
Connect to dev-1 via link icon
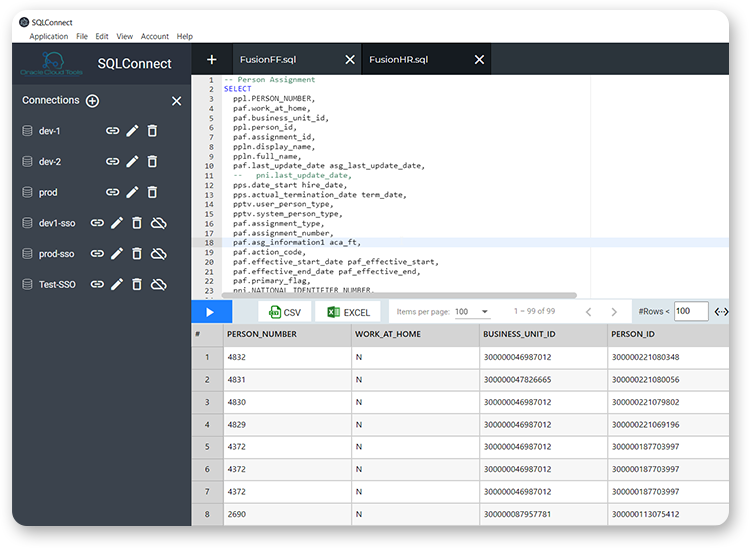(112, 131)
